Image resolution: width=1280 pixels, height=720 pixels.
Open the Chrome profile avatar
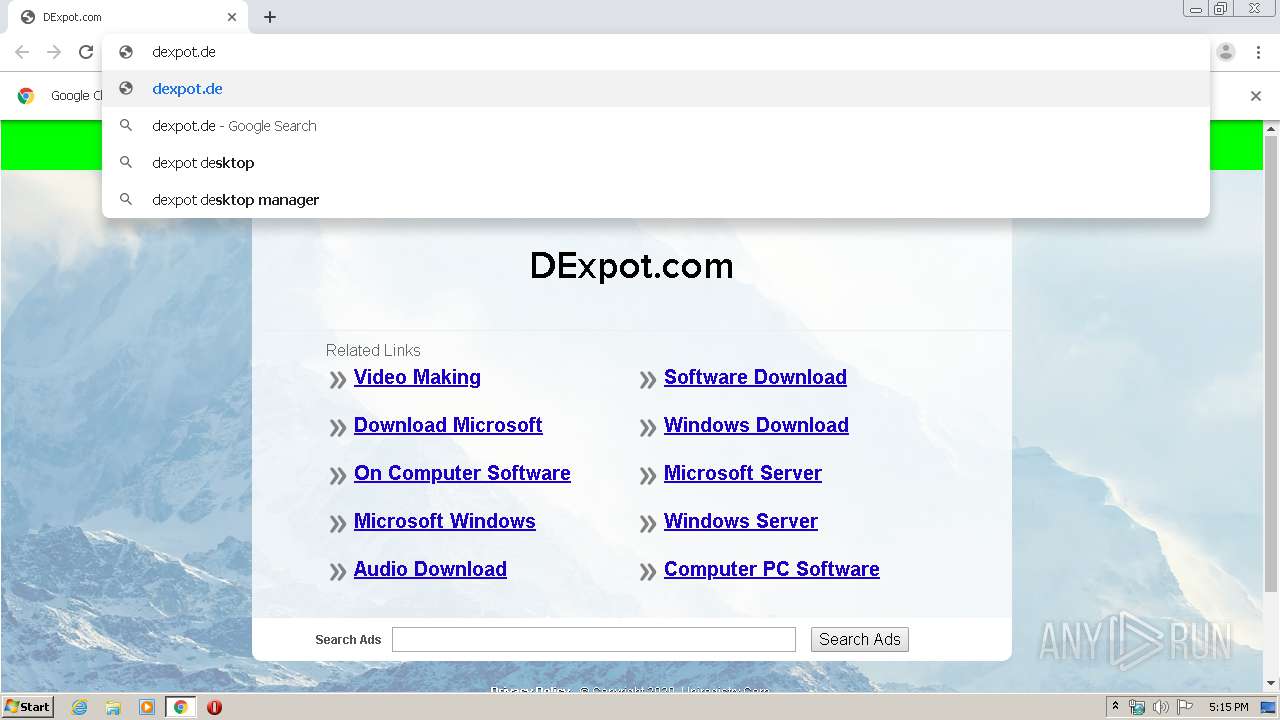(x=1226, y=52)
